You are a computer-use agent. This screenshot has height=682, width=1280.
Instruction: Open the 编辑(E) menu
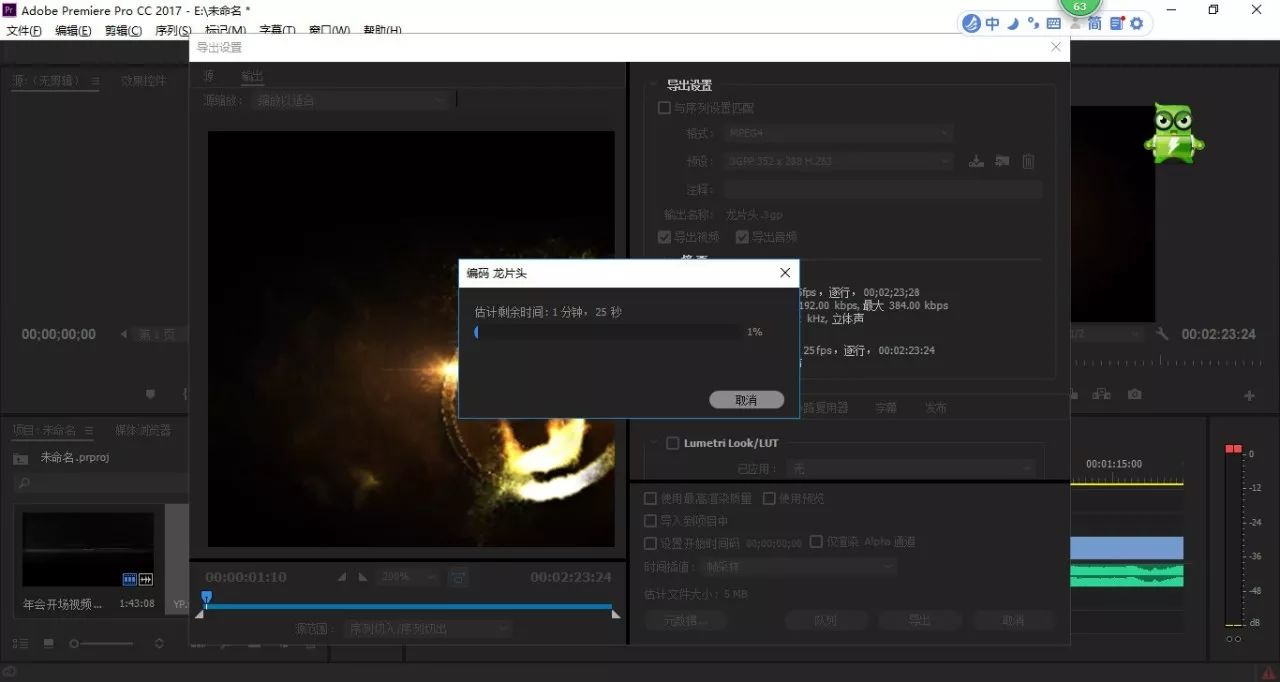click(73, 30)
